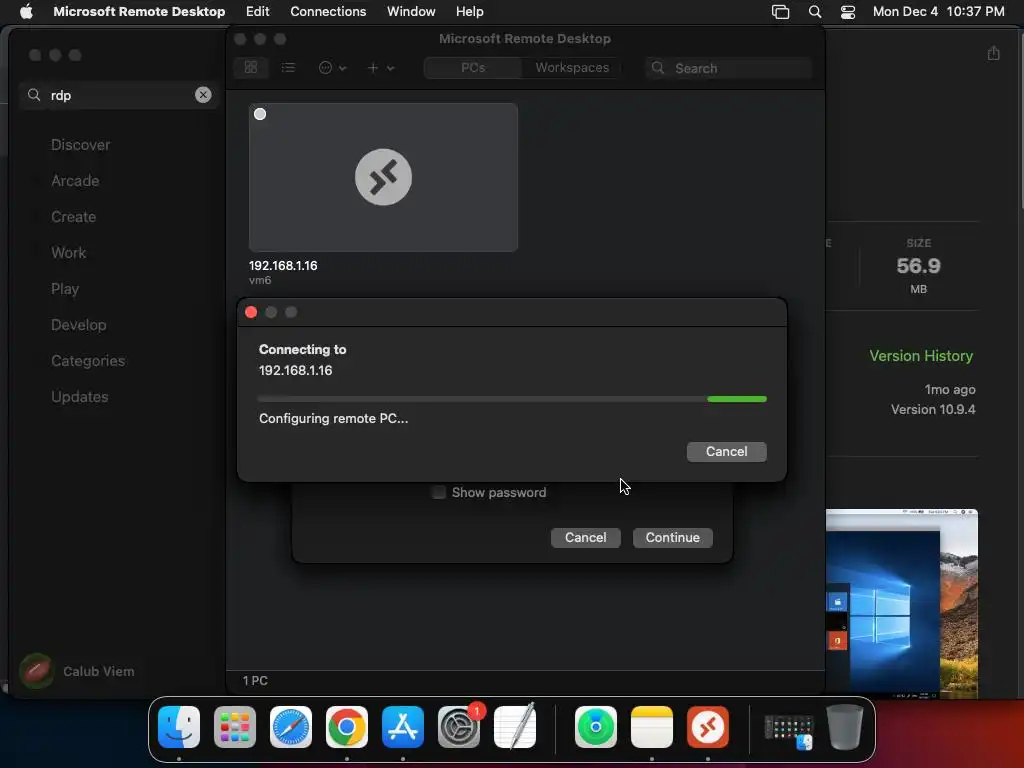Click the 192.168.1.16 PC name label
Image resolution: width=1024 pixels, height=768 pixels.
pos(283,266)
